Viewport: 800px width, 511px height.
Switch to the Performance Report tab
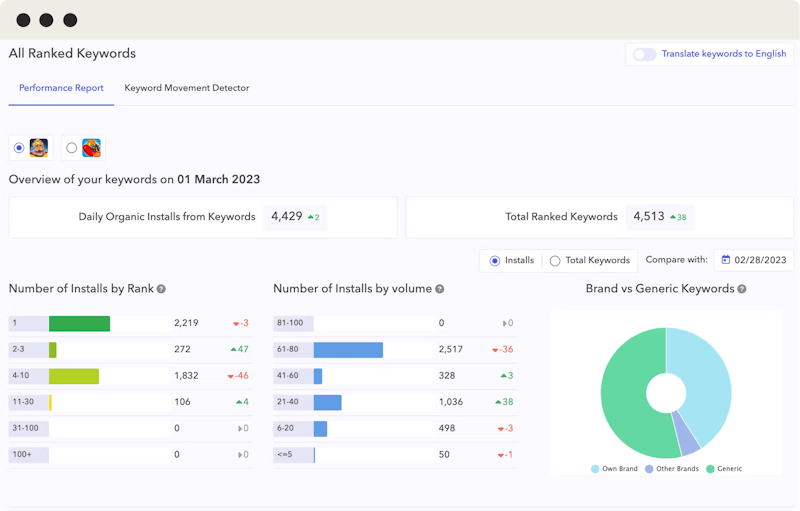[61, 88]
